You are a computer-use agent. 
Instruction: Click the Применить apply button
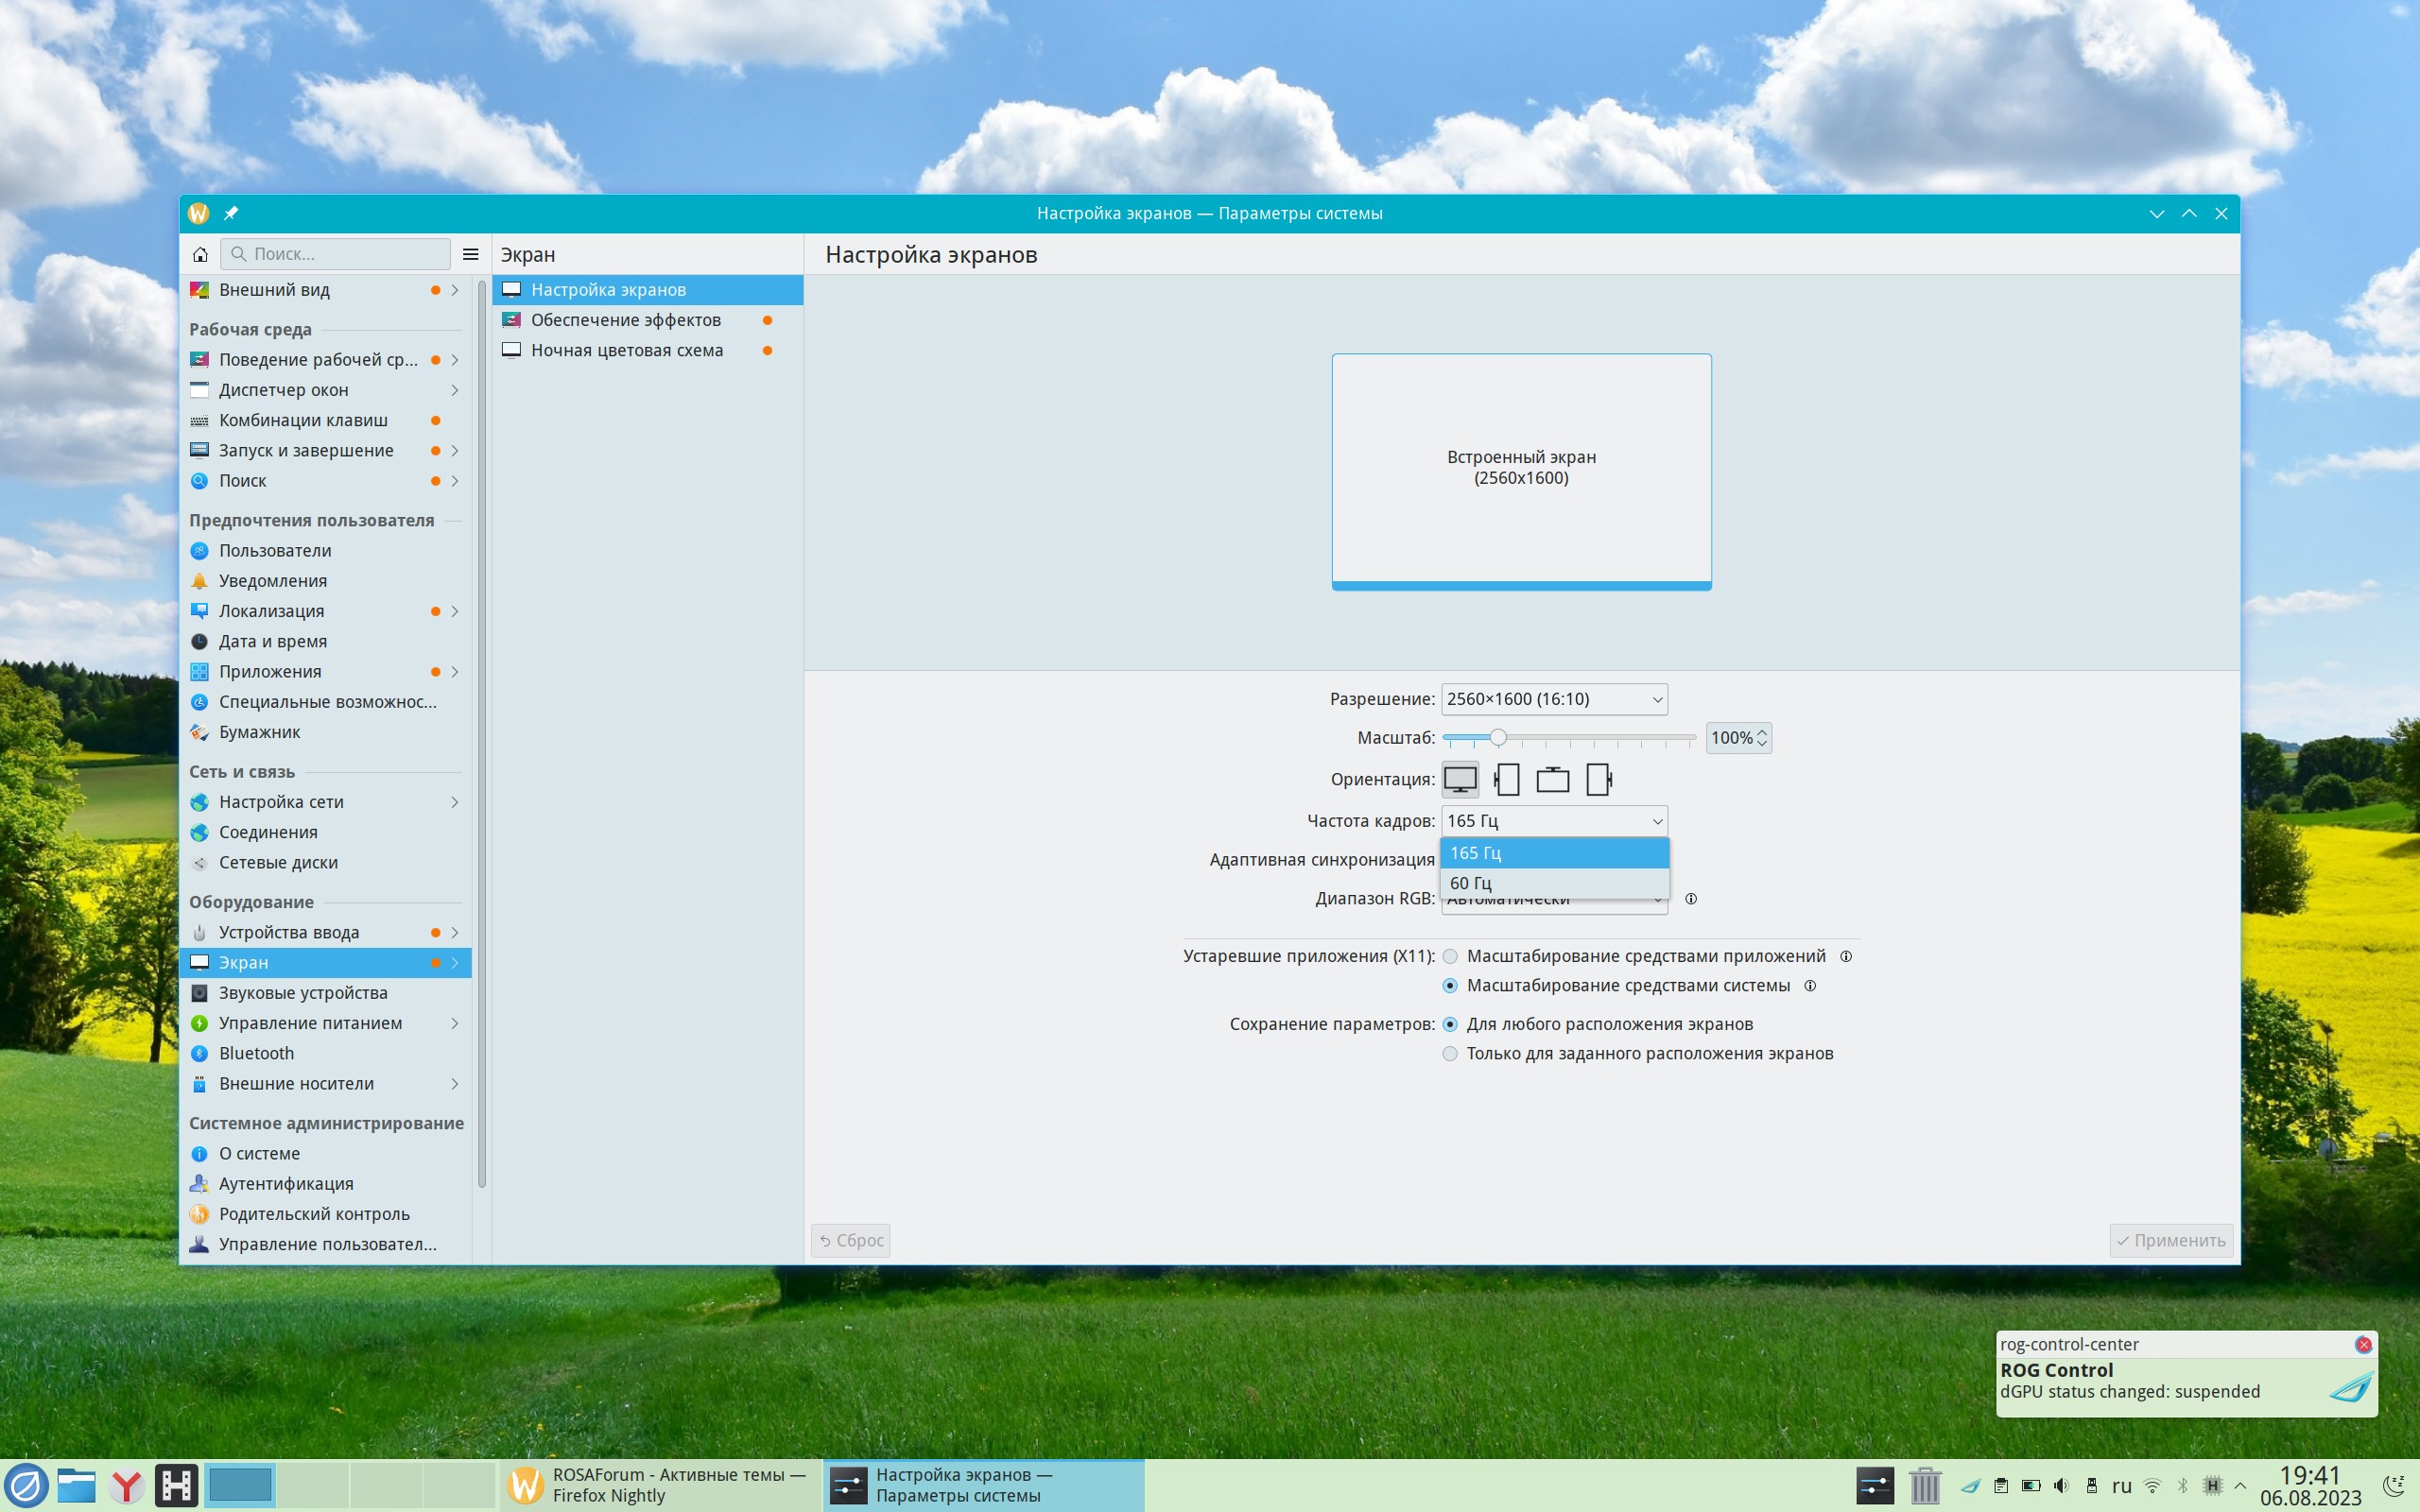click(x=2170, y=1240)
